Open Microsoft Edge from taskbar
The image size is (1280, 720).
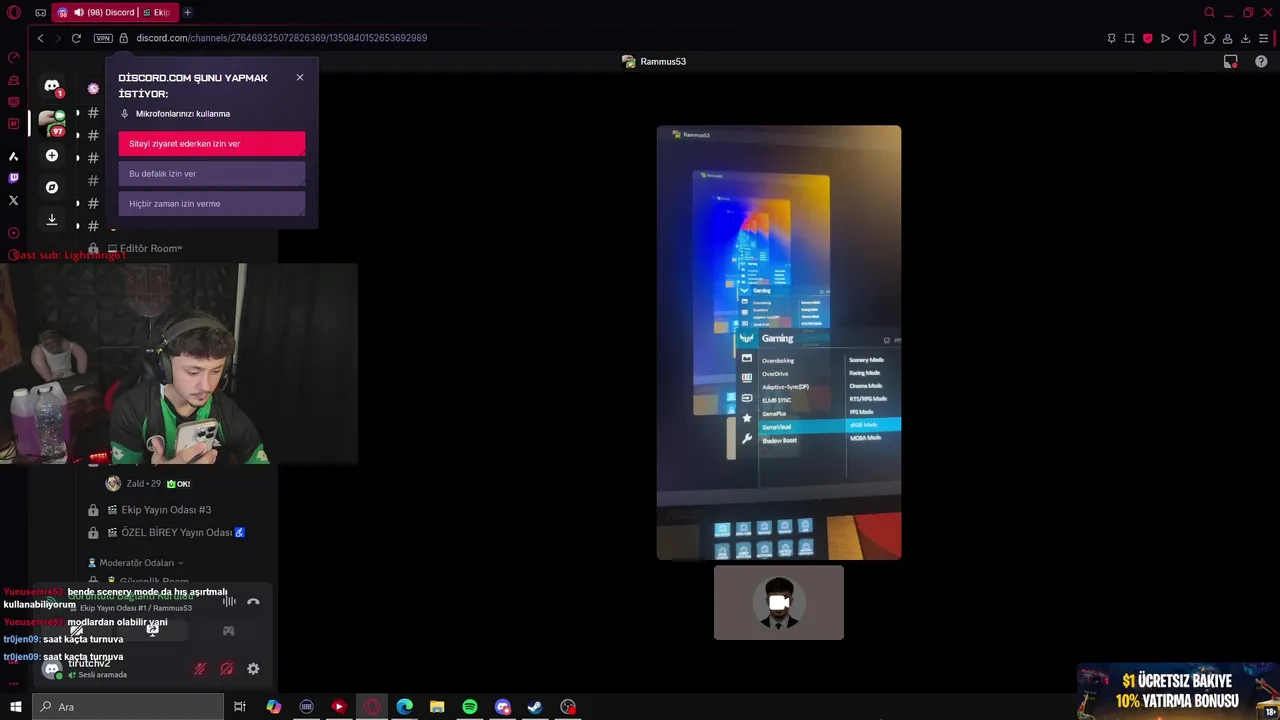point(404,707)
